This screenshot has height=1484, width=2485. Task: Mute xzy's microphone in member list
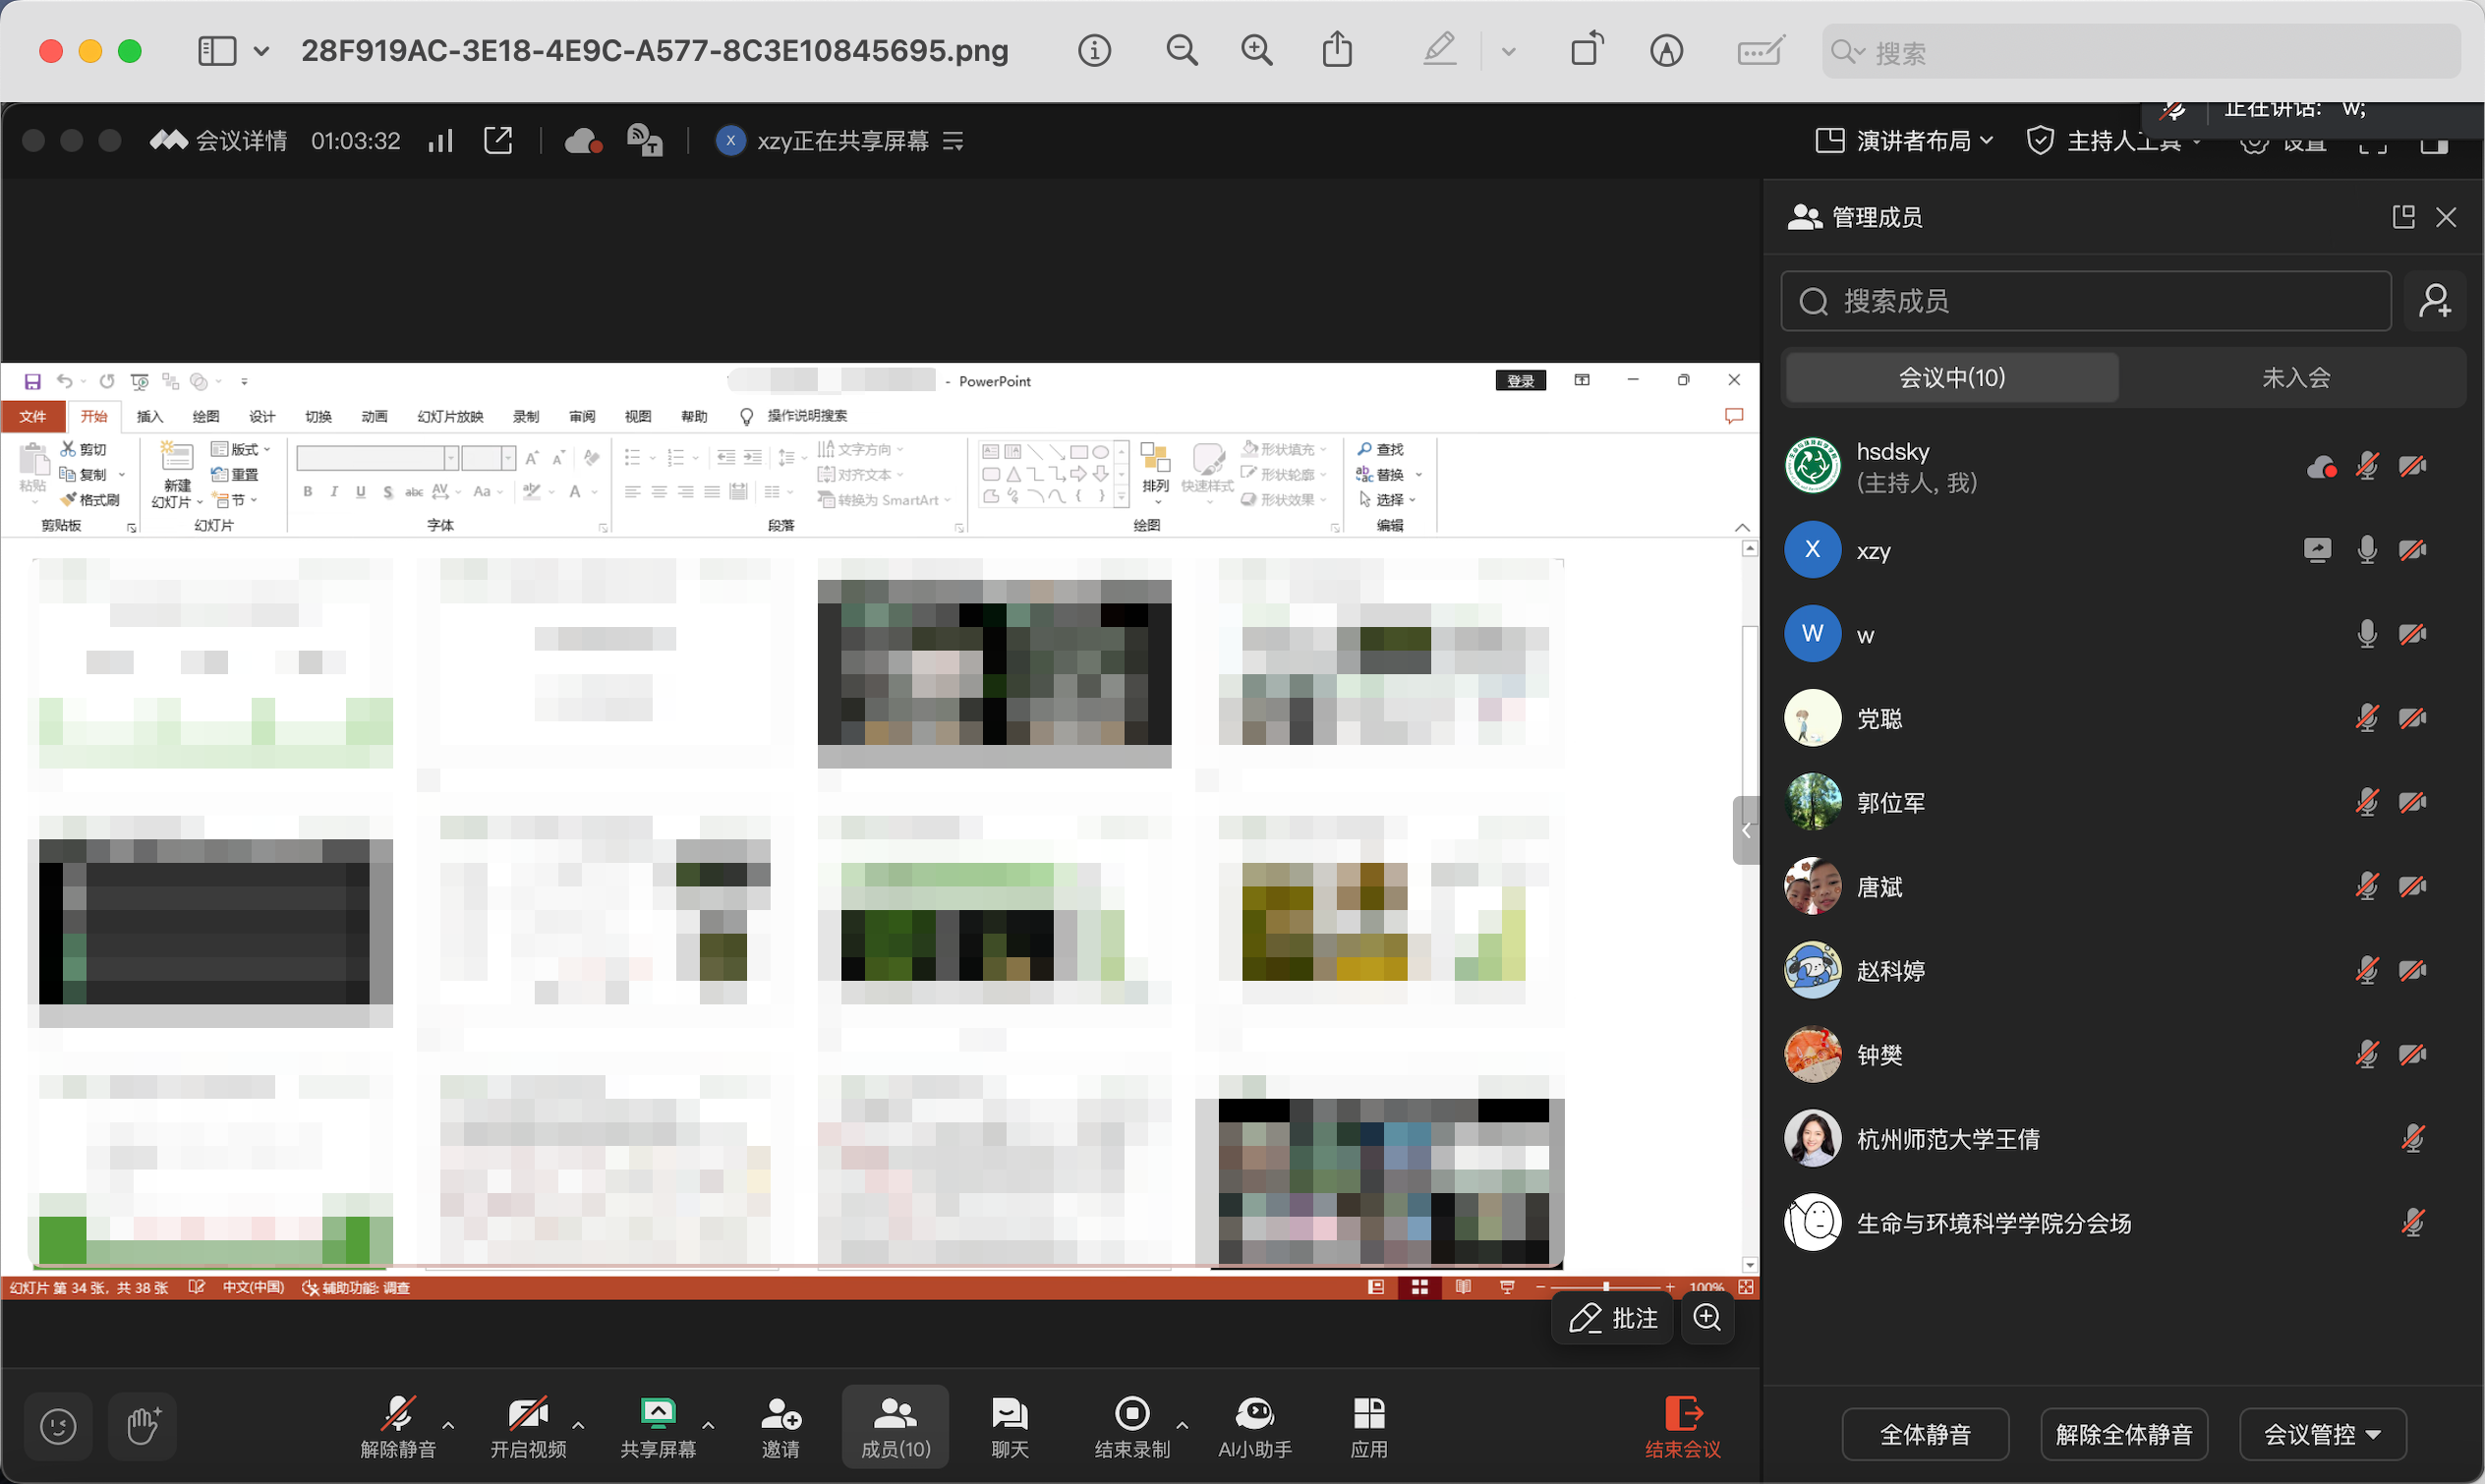[x=2366, y=550]
